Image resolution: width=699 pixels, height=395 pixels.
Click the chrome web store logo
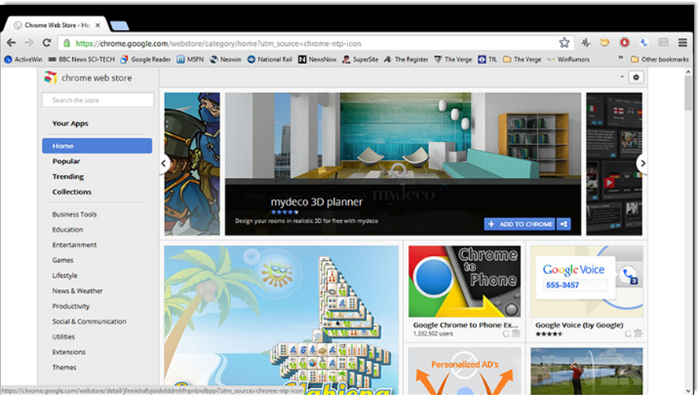(x=50, y=78)
